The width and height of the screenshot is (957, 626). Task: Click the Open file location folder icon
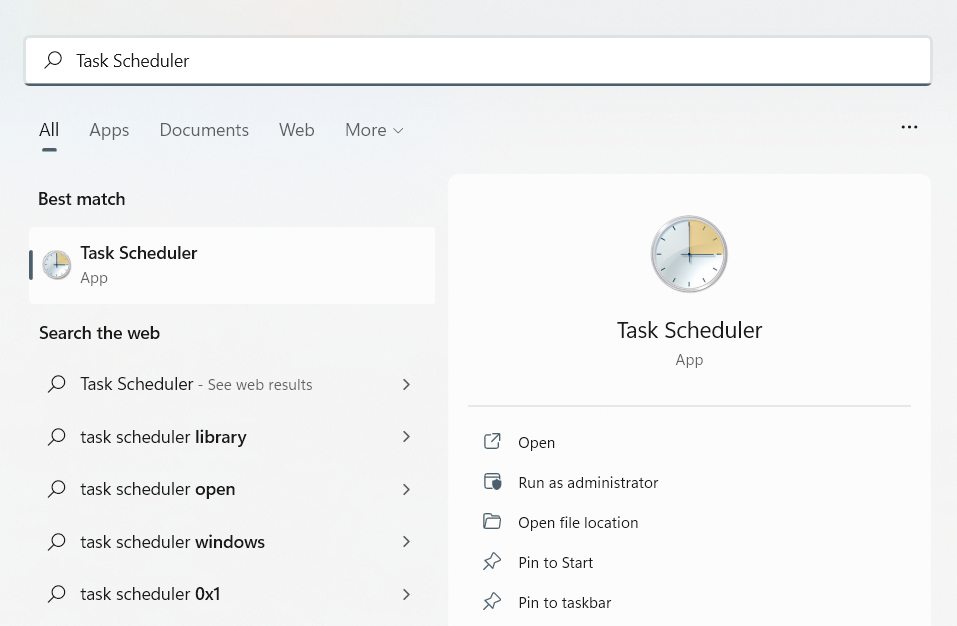tap(492, 522)
